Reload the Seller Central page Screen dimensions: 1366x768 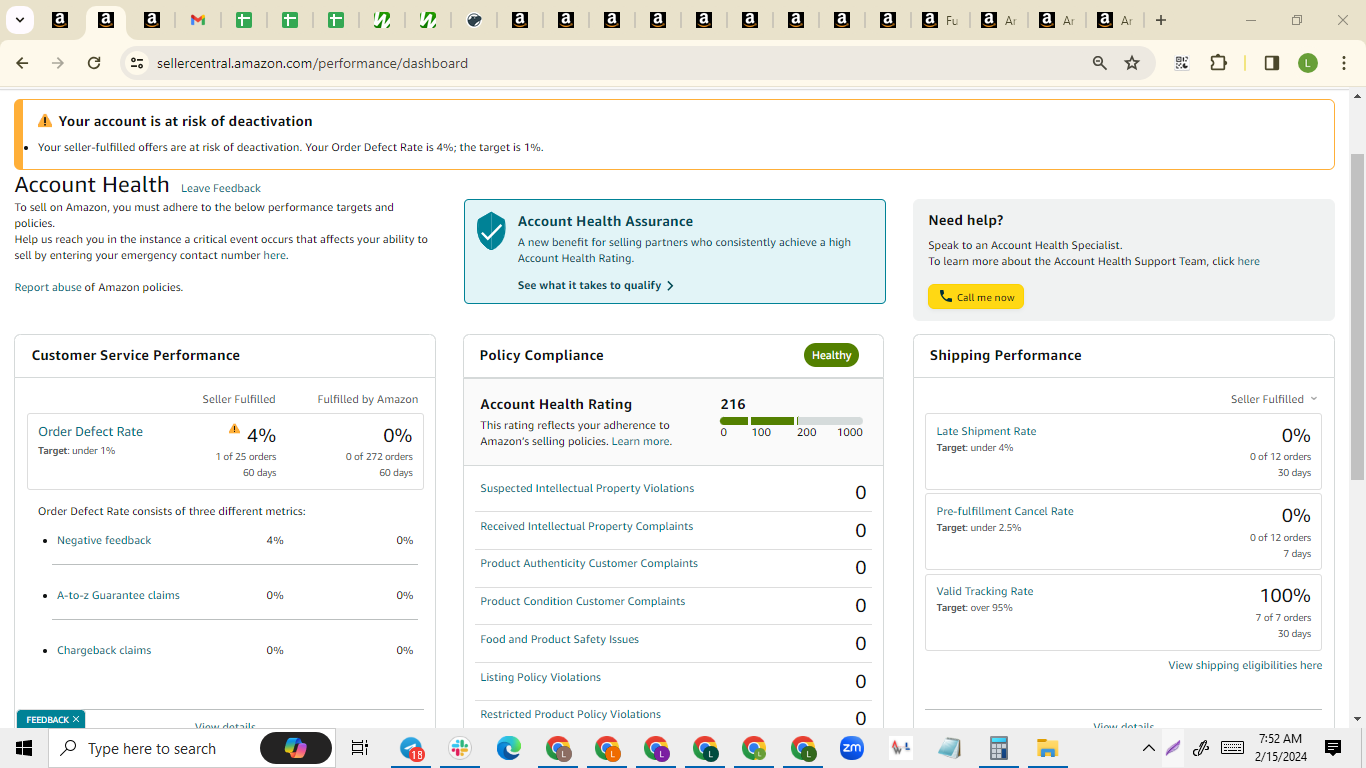pyautogui.click(x=94, y=63)
